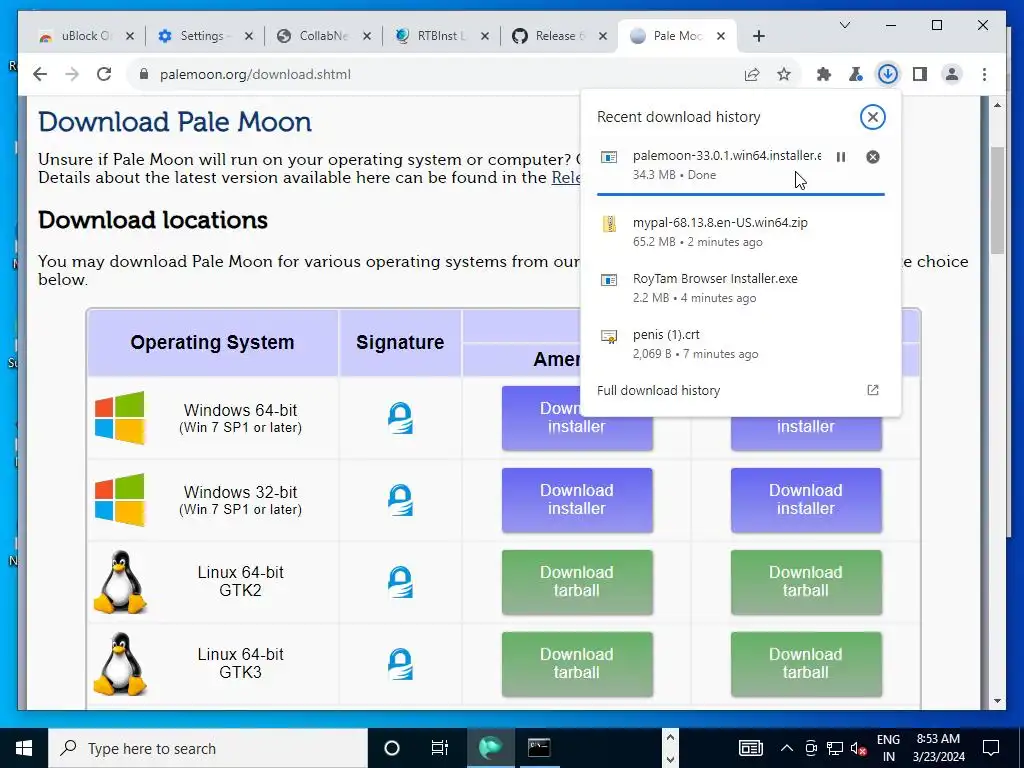Go forward with the forward arrow button
Image resolution: width=1024 pixels, height=768 pixels.
[x=72, y=74]
